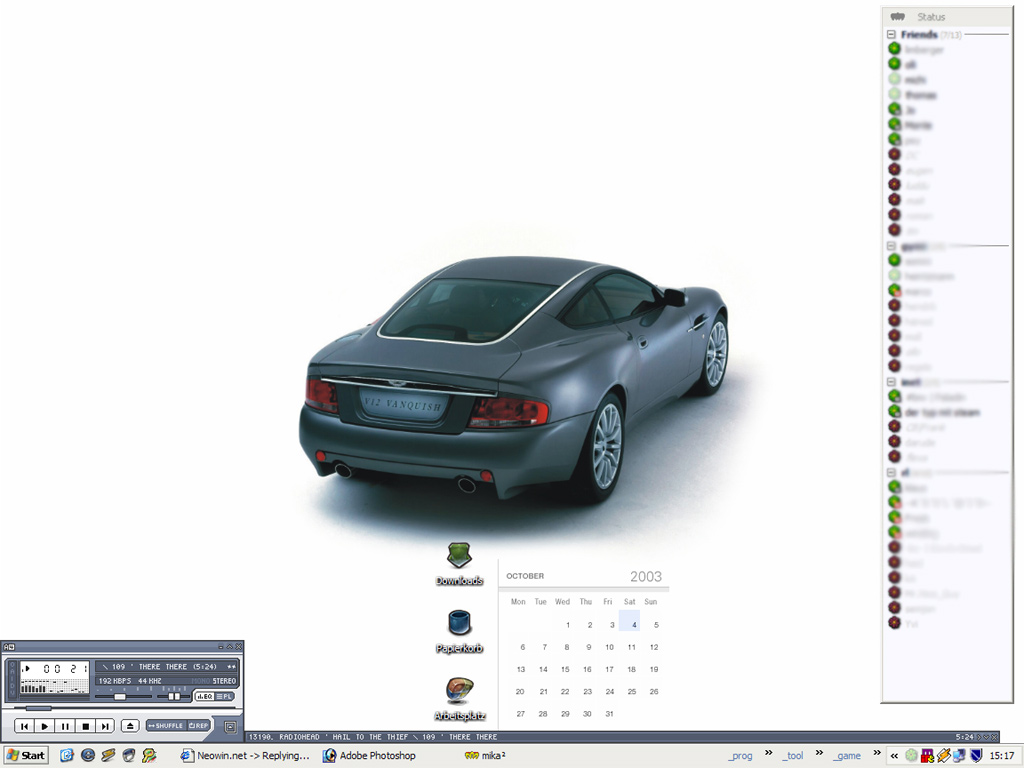The height and width of the screenshot is (768, 1024).
Task: Skip to next track in Winamp
Action: tap(106, 726)
